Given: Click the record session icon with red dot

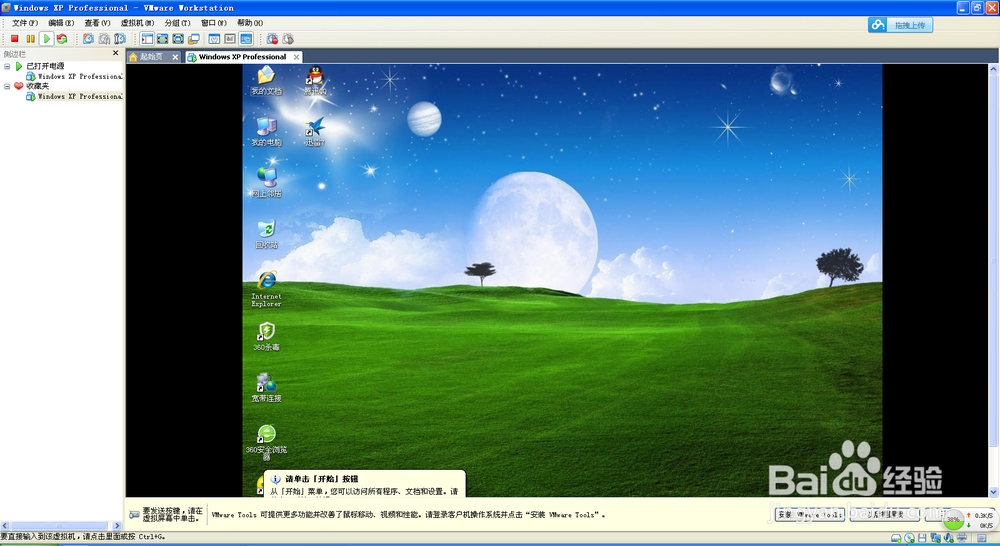Looking at the screenshot, I should pyautogui.click(x=272, y=39).
